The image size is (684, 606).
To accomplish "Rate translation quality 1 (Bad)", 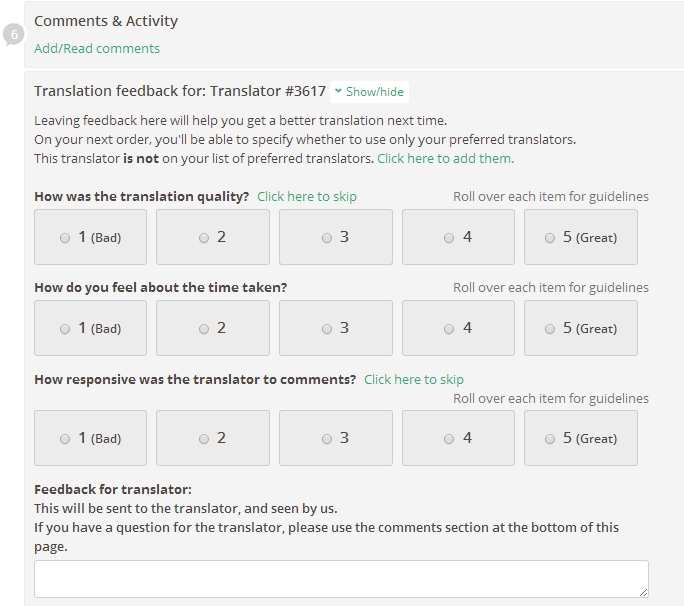I will (90, 237).
